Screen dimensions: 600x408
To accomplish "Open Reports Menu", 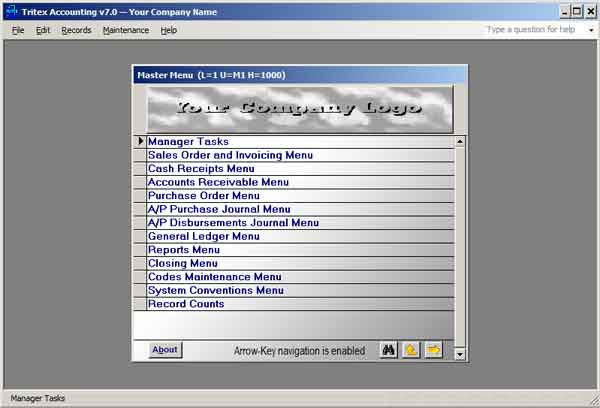I will click(300, 250).
